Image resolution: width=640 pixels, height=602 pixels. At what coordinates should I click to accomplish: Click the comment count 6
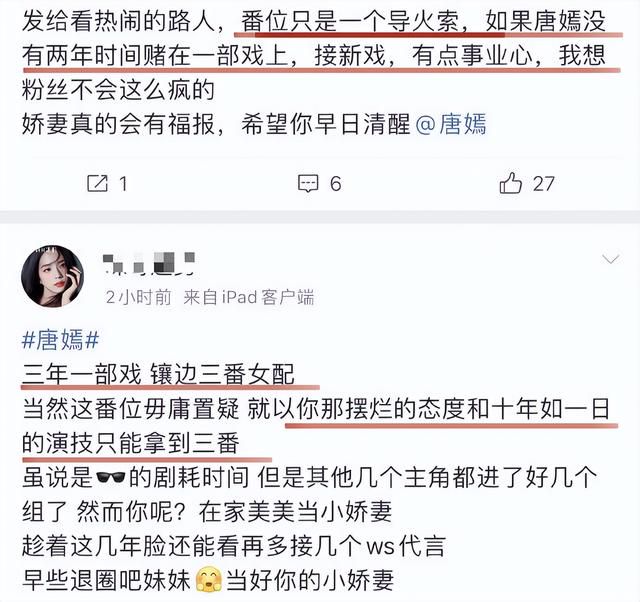(x=336, y=184)
